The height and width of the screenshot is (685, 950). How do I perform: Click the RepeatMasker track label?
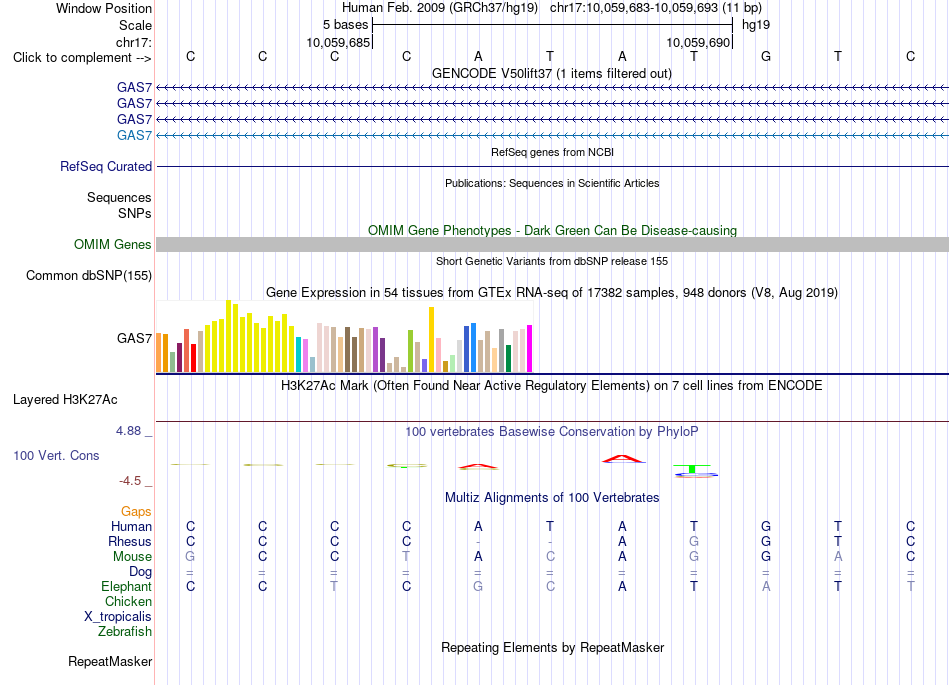(x=110, y=662)
